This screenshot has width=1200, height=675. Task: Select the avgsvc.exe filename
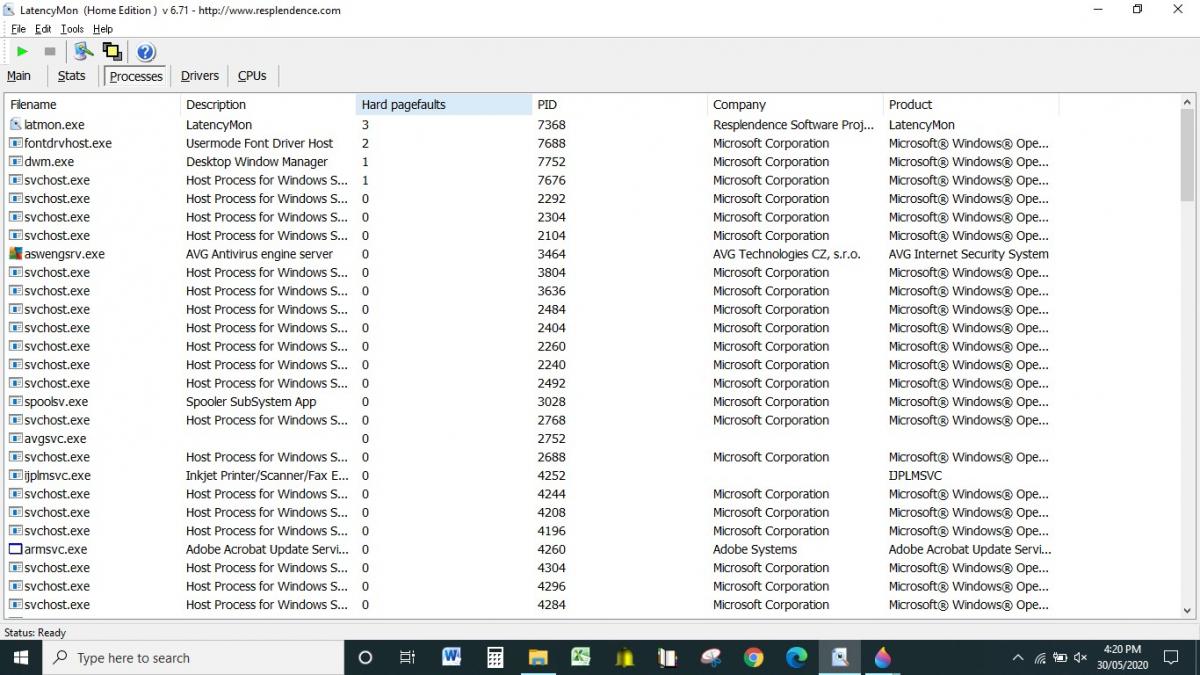click(55, 439)
